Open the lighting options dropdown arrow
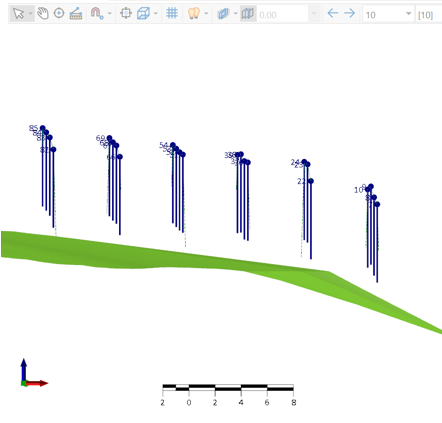This screenshot has width=442, height=423. pyautogui.click(x=206, y=14)
